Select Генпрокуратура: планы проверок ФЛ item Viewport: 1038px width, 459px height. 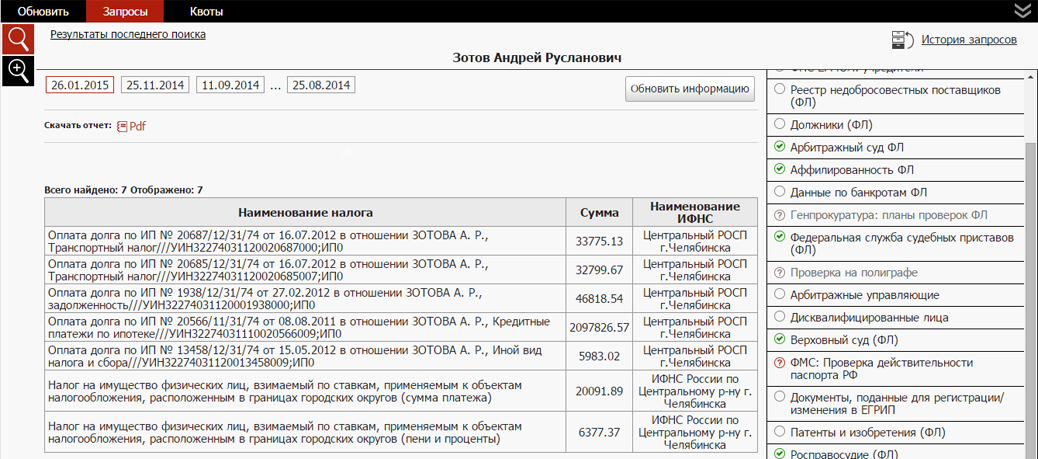tap(896, 215)
